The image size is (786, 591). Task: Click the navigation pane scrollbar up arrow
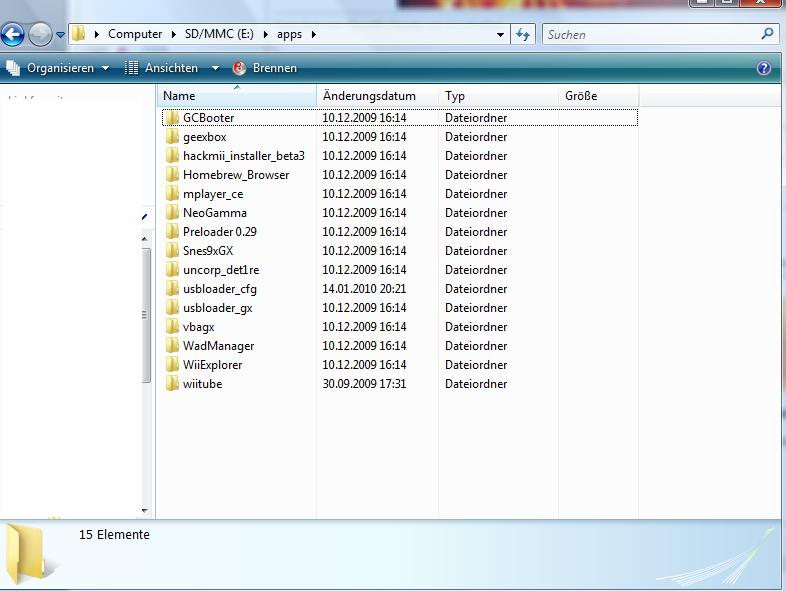click(x=145, y=239)
